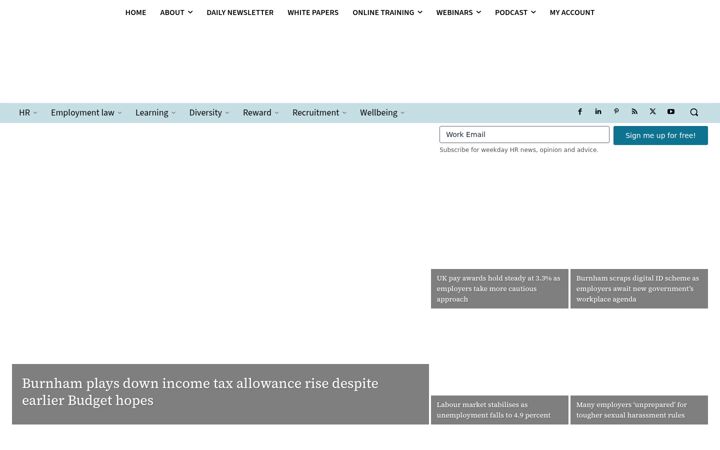
Task: Open the LinkedIn social icon
Action: 598,112
